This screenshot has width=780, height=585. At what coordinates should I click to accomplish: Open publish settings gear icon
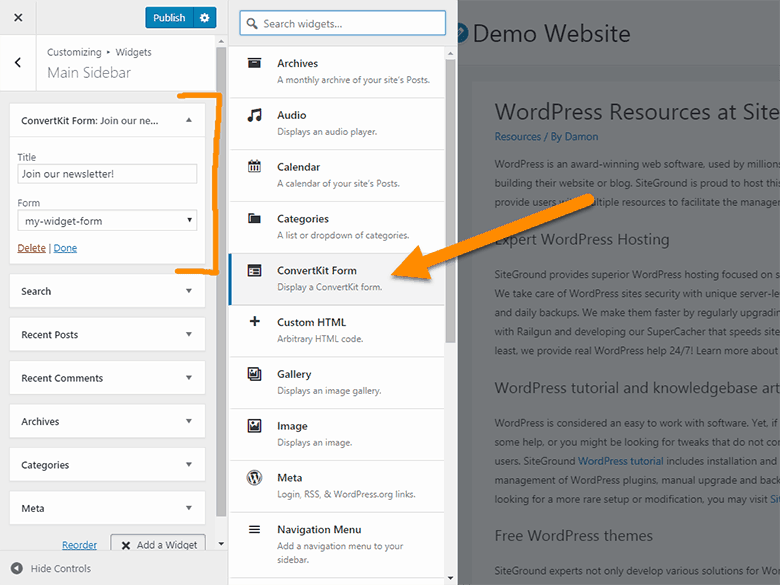click(204, 17)
